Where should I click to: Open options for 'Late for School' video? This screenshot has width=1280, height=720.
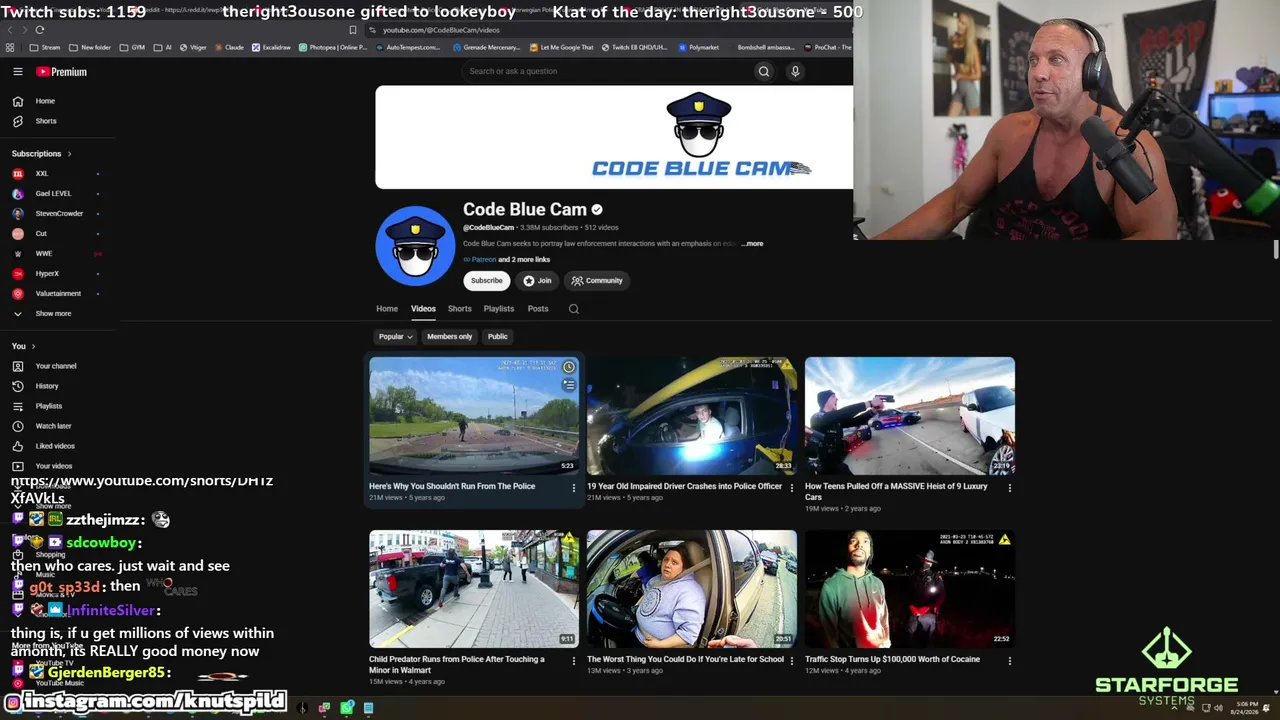tap(791, 661)
